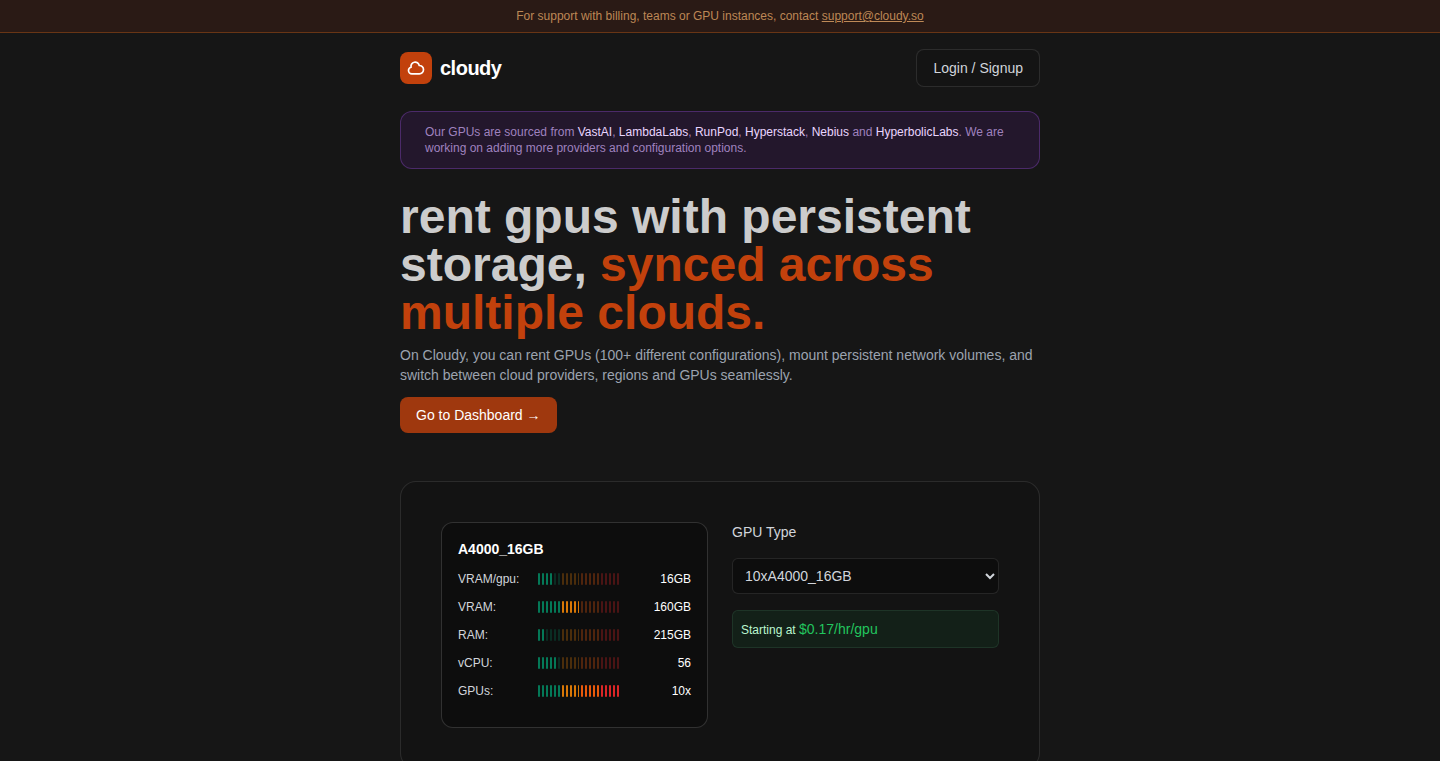The height and width of the screenshot is (761, 1440).
Task: Click the RunPod provider name
Action: pyautogui.click(x=716, y=132)
